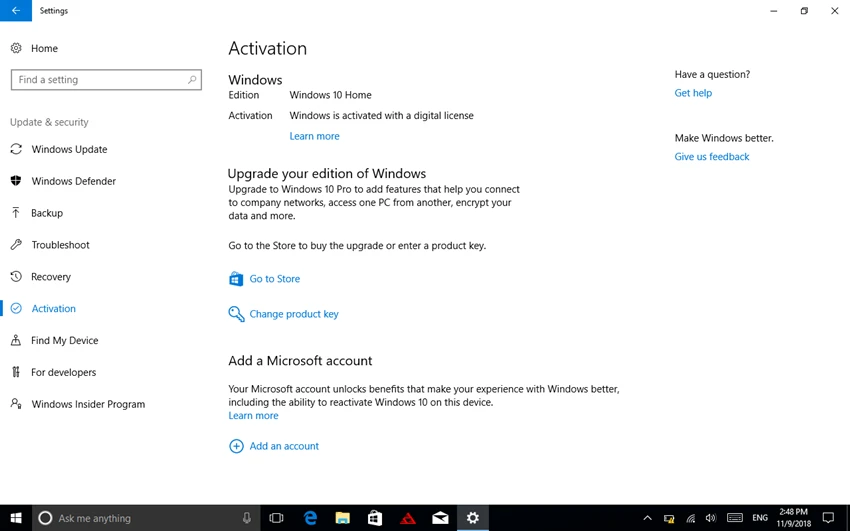Open Task View from the taskbar

pyautogui.click(x=276, y=518)
